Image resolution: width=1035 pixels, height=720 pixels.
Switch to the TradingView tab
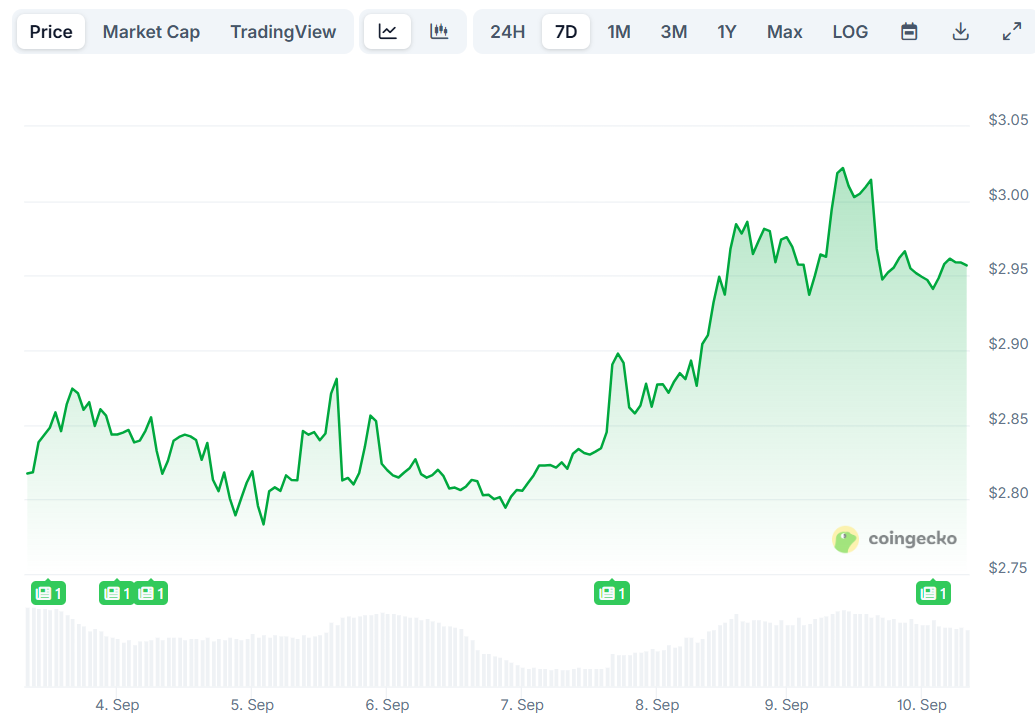(283, 32)
